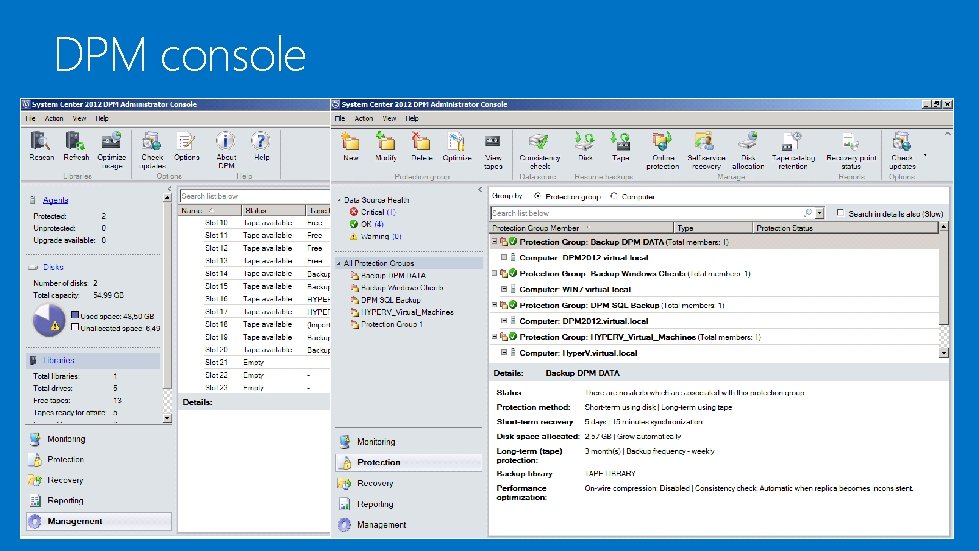979x551 pixels.
Task: Run Consistency check from toolbar
Action: [539, 142]
